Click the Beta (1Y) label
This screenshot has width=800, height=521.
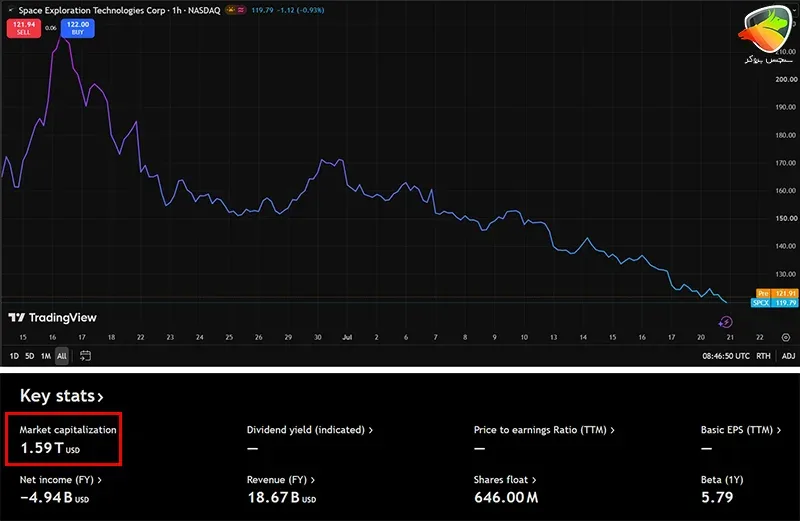(x=722, y=480)
